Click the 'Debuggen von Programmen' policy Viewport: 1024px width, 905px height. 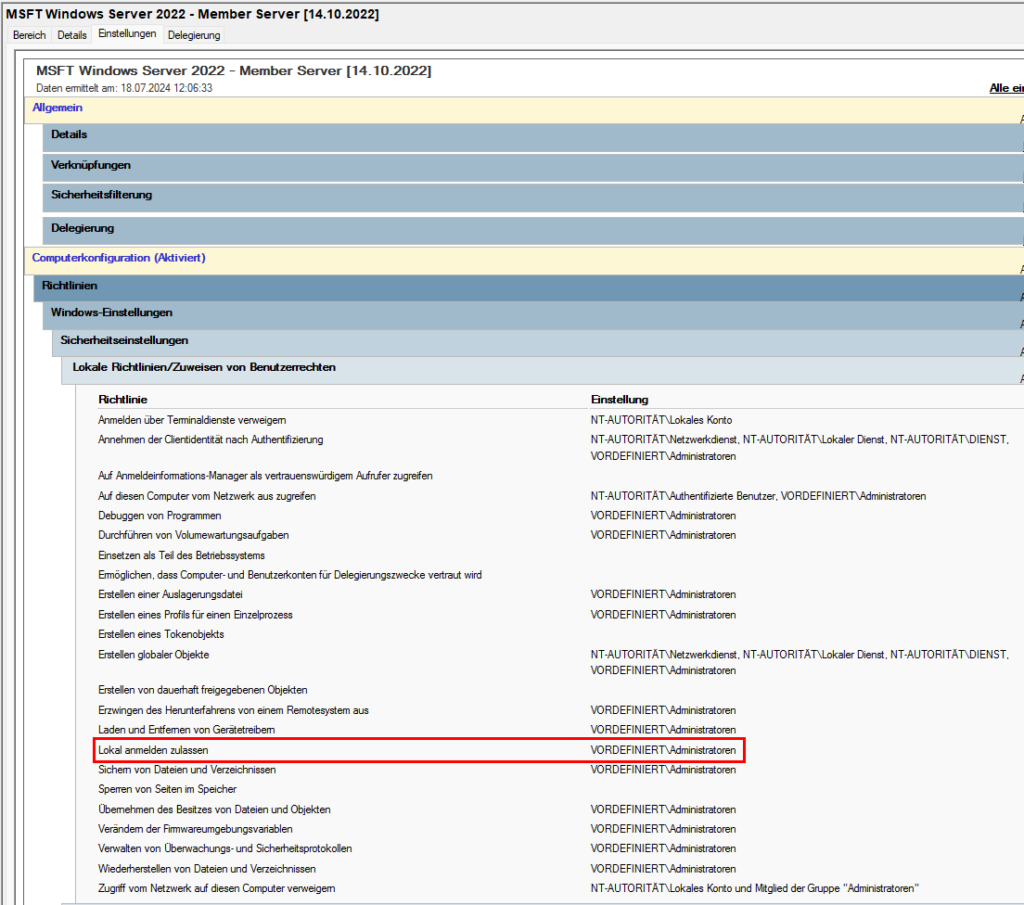[x=159, y=515]
